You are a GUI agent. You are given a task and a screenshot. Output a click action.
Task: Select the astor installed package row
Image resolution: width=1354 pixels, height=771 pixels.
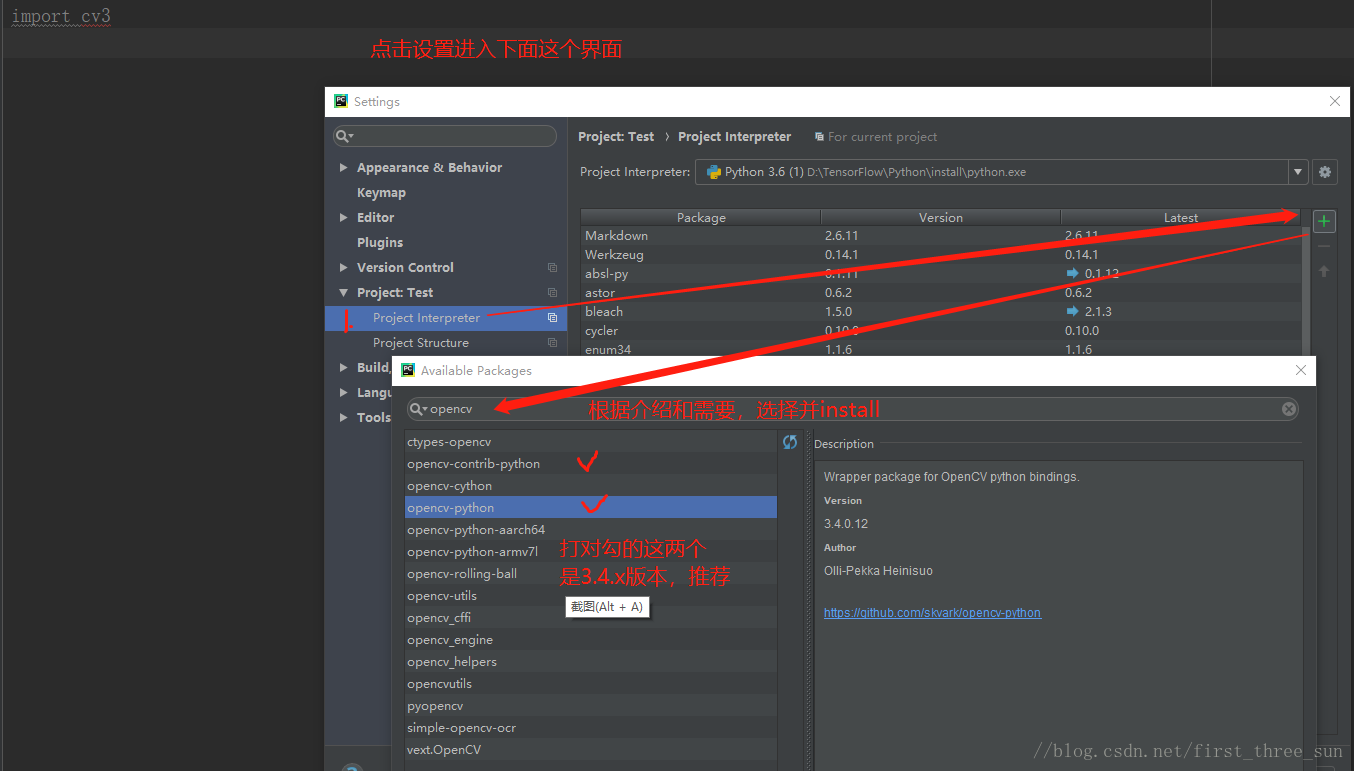tap(941, 293)
